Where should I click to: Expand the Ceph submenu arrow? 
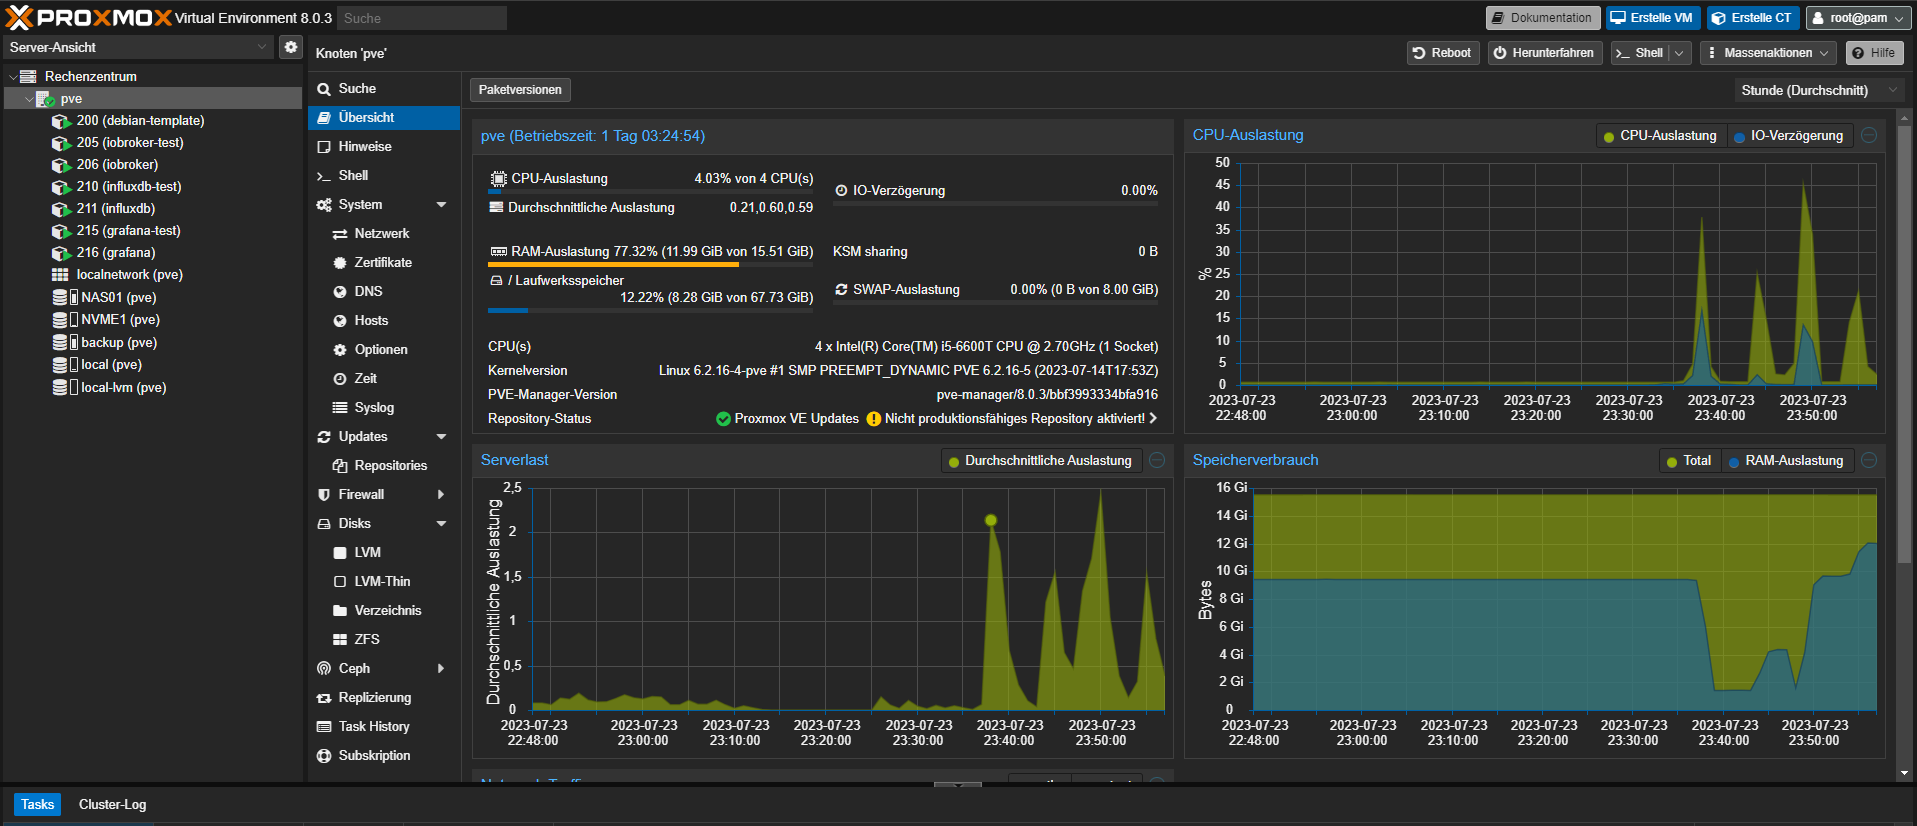tap(441, 668)
